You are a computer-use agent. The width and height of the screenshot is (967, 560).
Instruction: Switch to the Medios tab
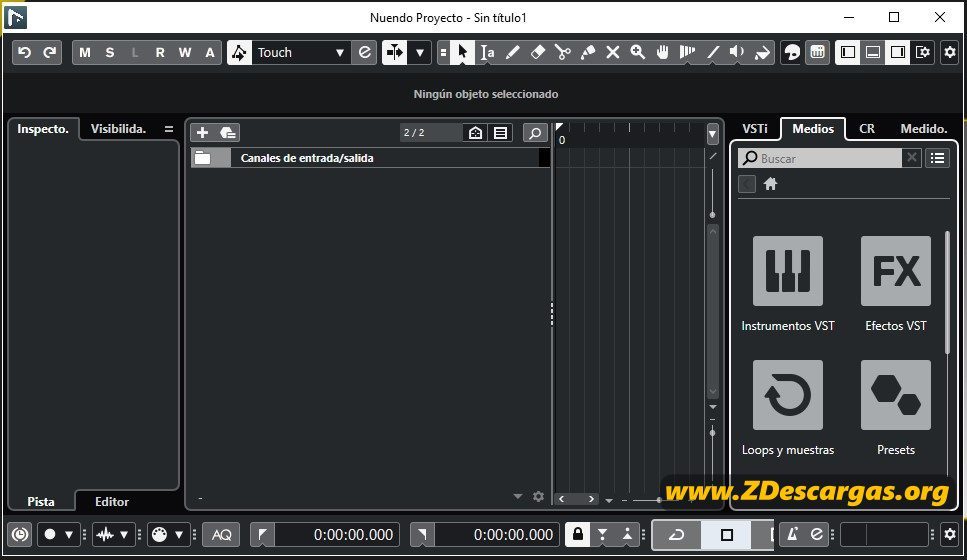[813, 129]
